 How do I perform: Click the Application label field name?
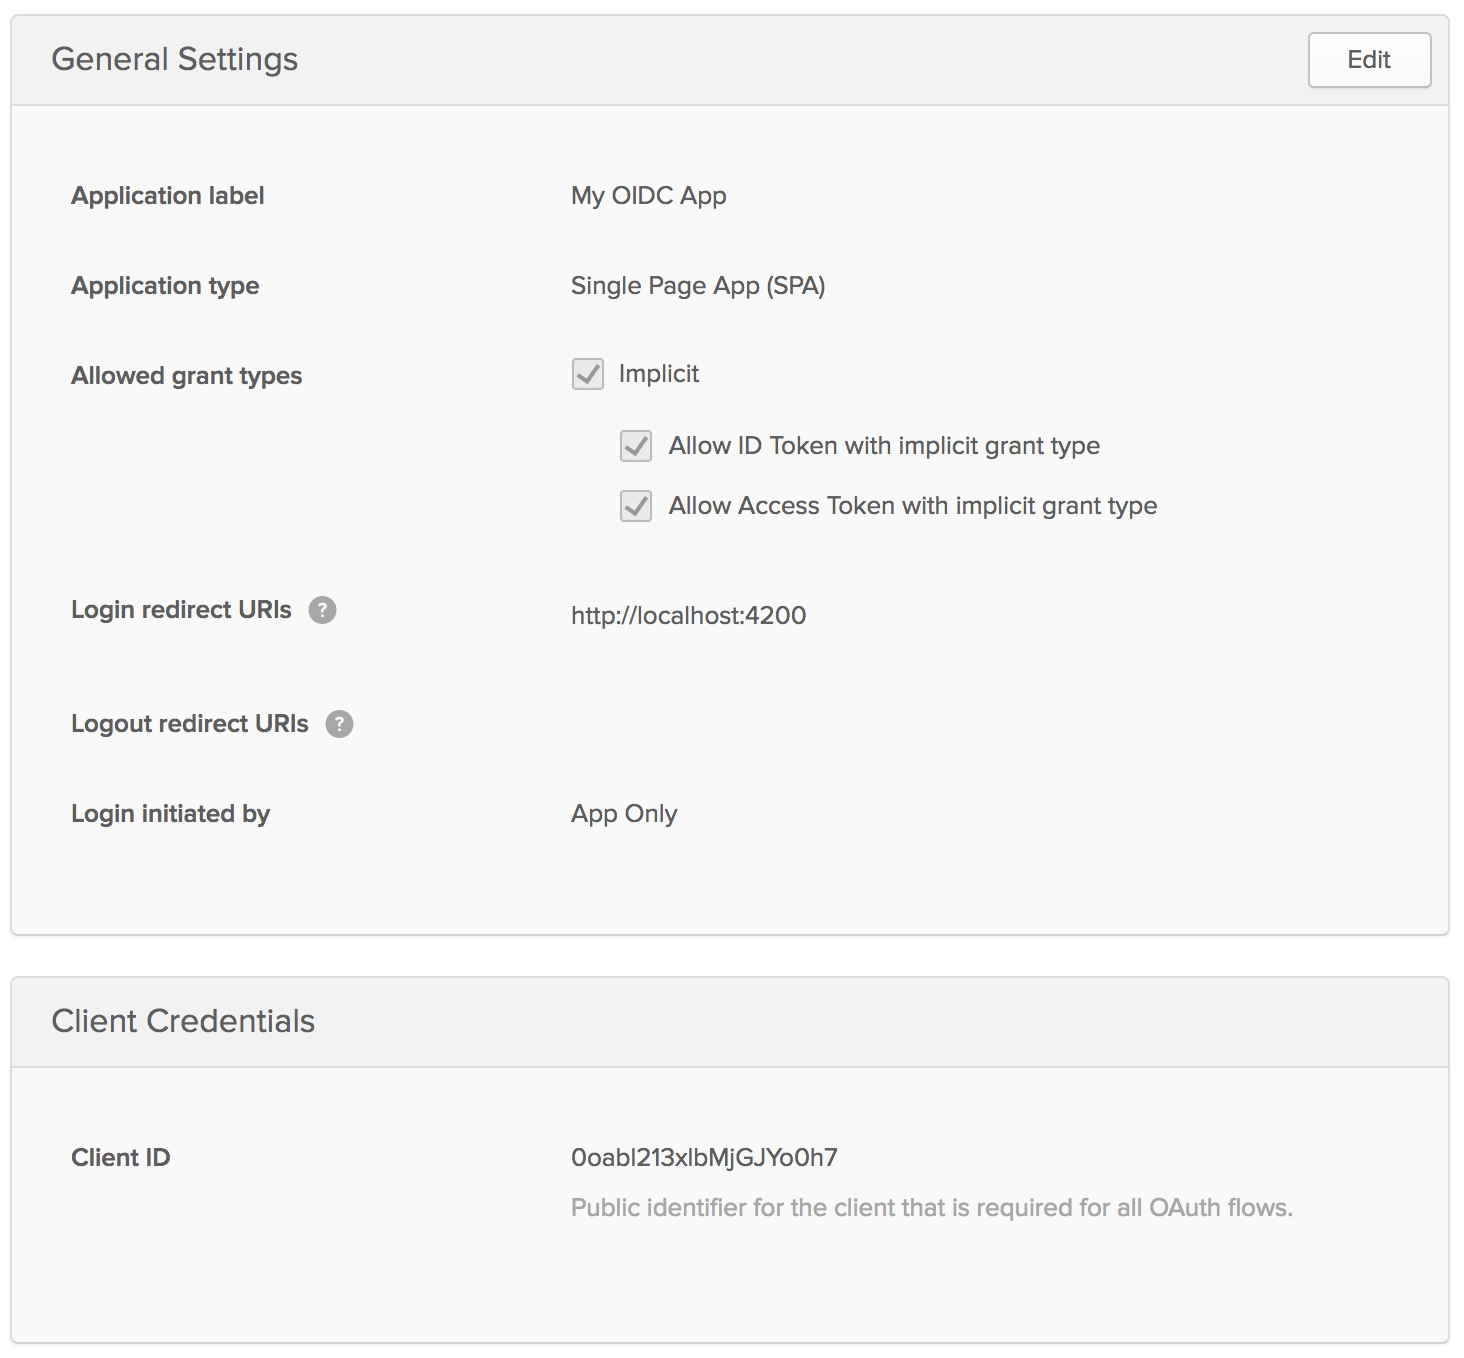168,196
